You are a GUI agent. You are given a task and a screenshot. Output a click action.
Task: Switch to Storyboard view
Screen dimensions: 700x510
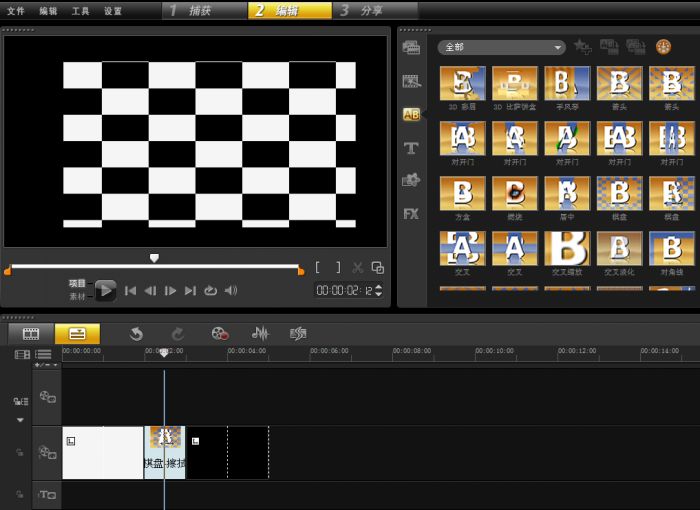(31, 334)
